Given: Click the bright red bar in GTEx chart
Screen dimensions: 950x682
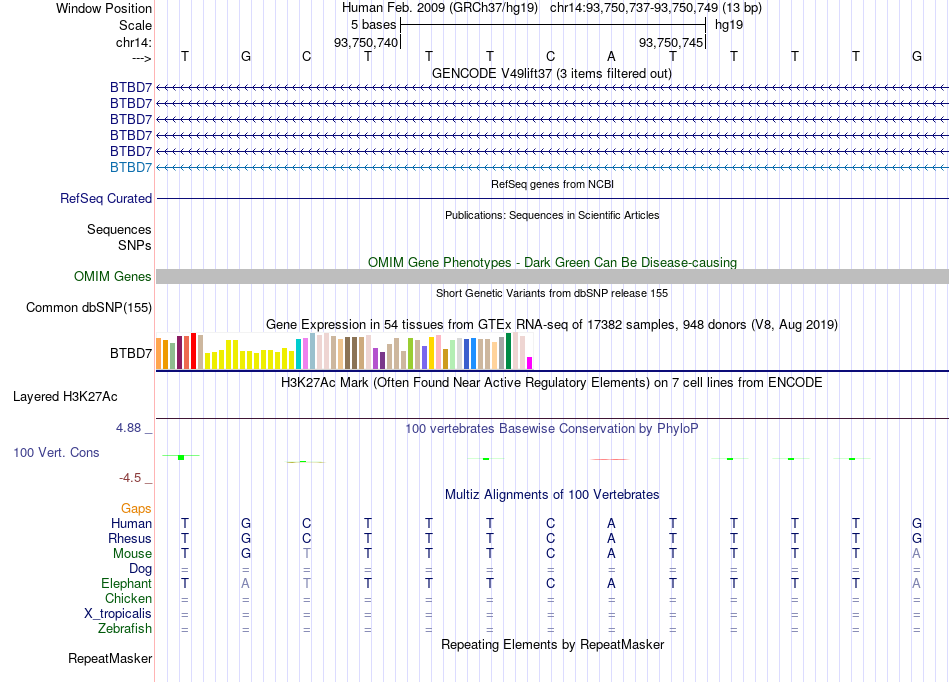Looking at the screenshot, I should click(193, 351).
